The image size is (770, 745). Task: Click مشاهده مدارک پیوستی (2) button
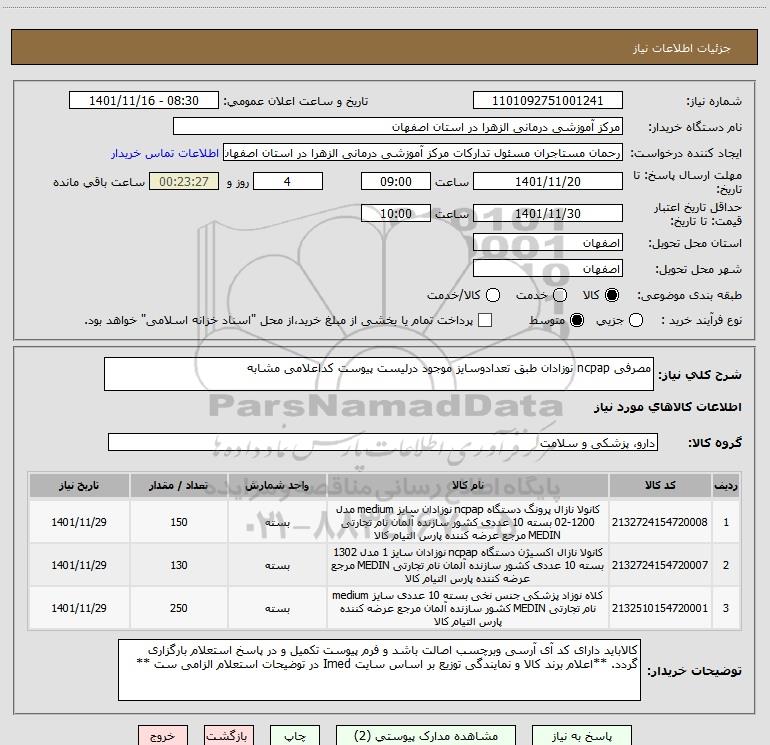pyautogui.click(x=426, y=736)
